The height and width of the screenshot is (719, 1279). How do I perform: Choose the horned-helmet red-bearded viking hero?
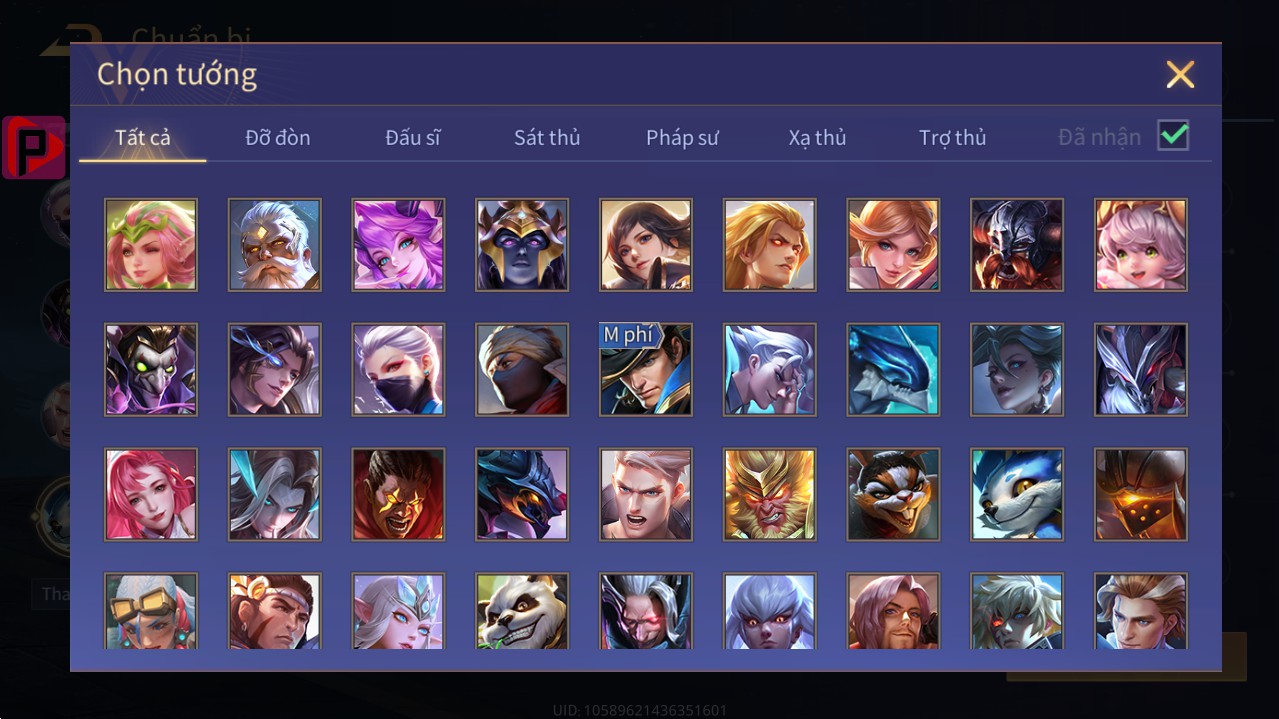[x=1017, y=244]
